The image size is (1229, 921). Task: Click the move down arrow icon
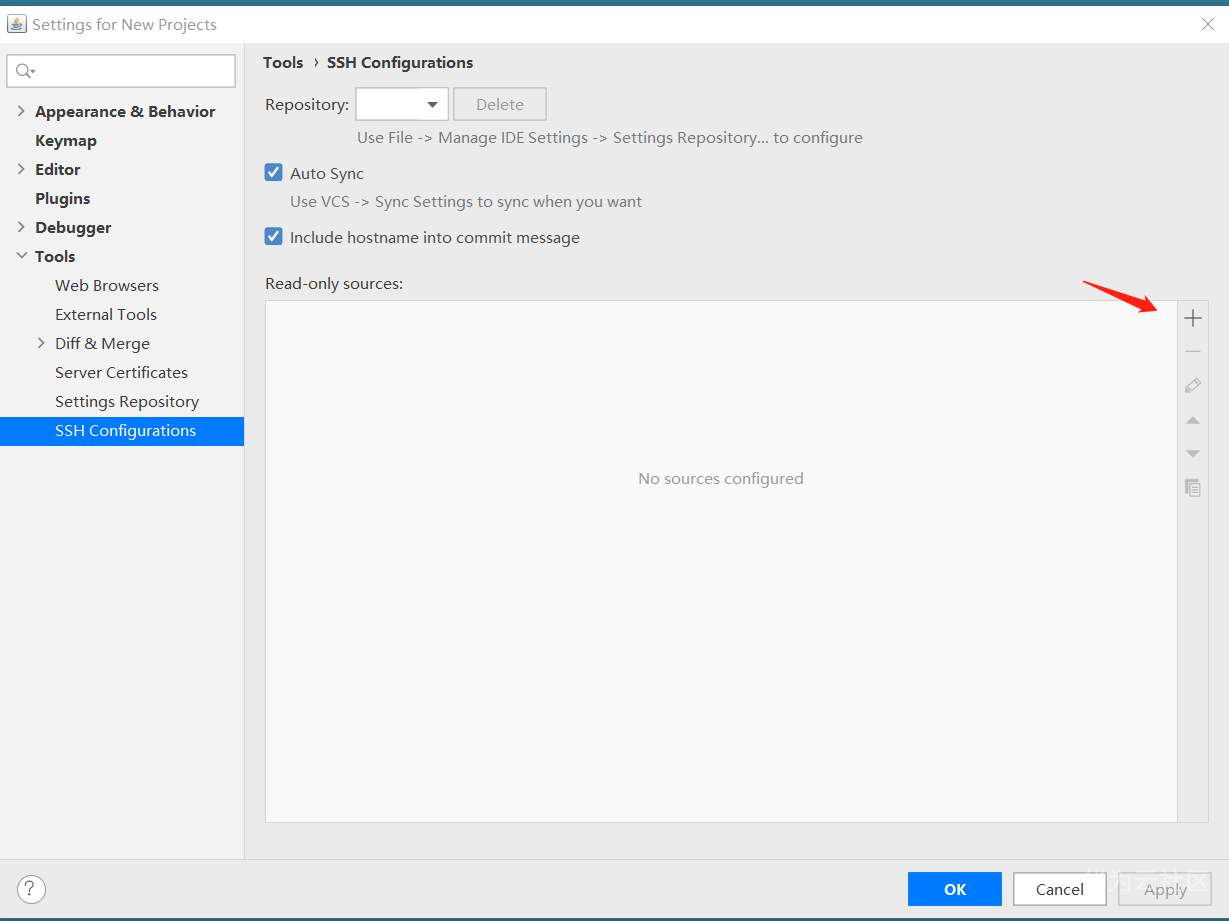(1192, 454)
